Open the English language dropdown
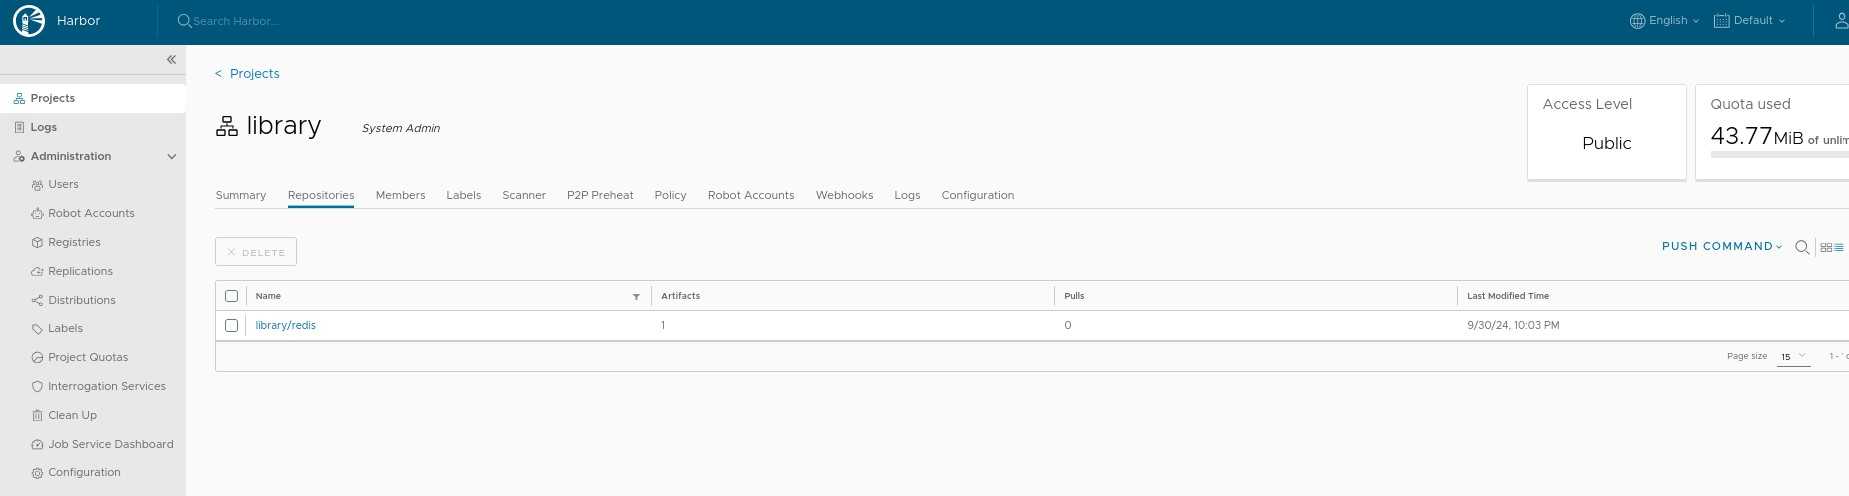The height and width of the screenshot is (496, 1849). (x=1664, y=20)
